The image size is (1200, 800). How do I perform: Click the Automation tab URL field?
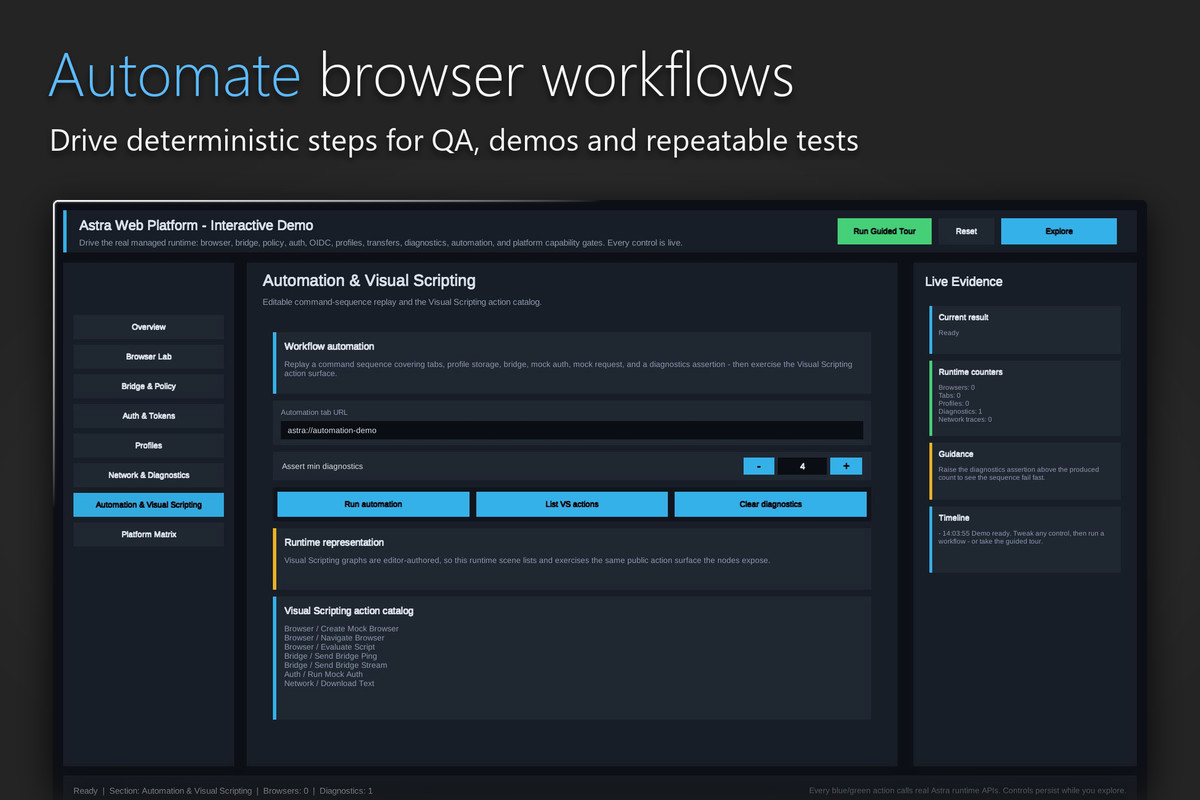click(572, 430)
